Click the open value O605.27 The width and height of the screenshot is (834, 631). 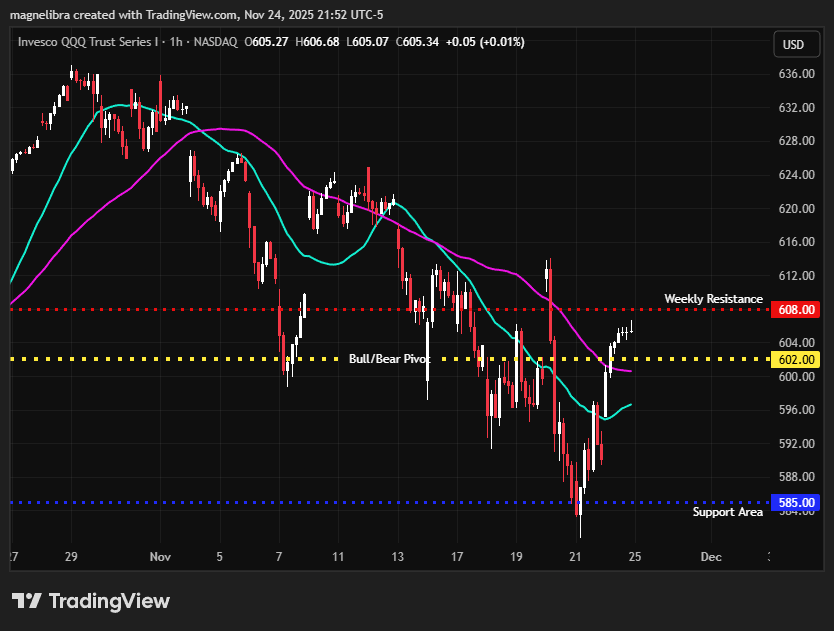[x=266, y=42]
